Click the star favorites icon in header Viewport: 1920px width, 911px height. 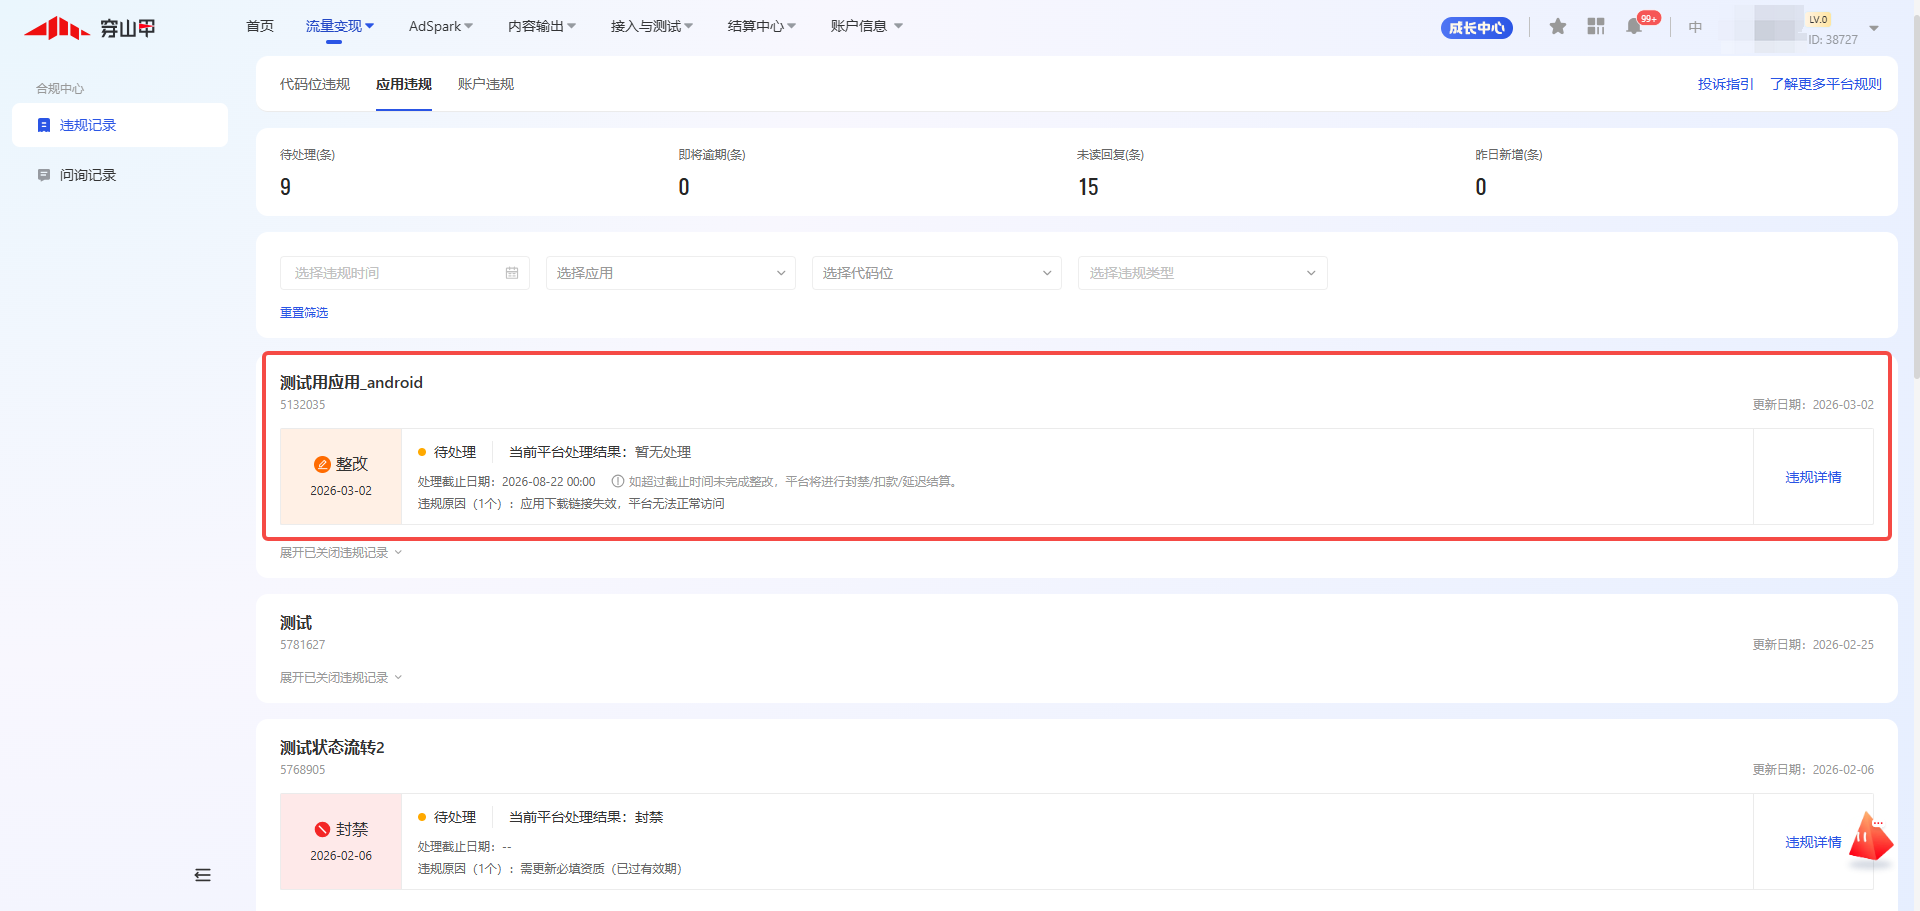[x=1557, y=27]
